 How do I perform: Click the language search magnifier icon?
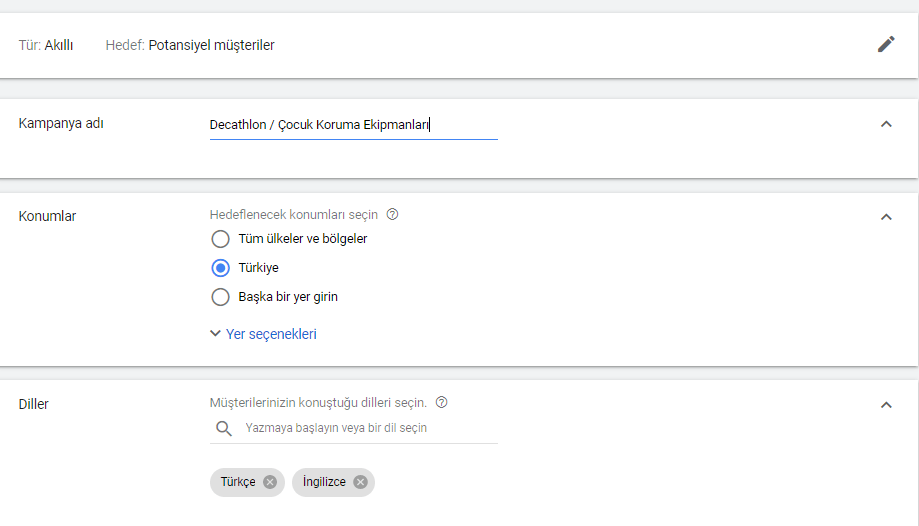tap(224, 428)
